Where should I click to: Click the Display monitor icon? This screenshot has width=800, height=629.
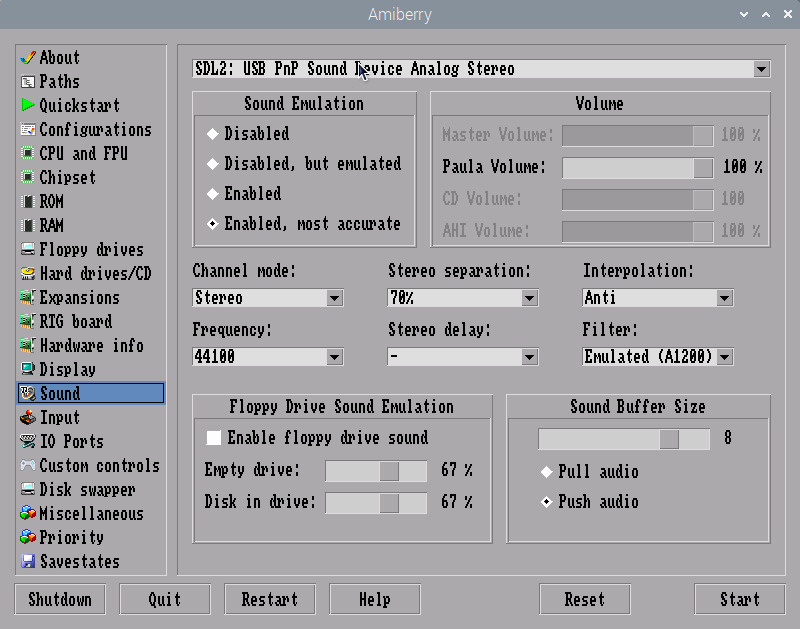pos(28,369)
